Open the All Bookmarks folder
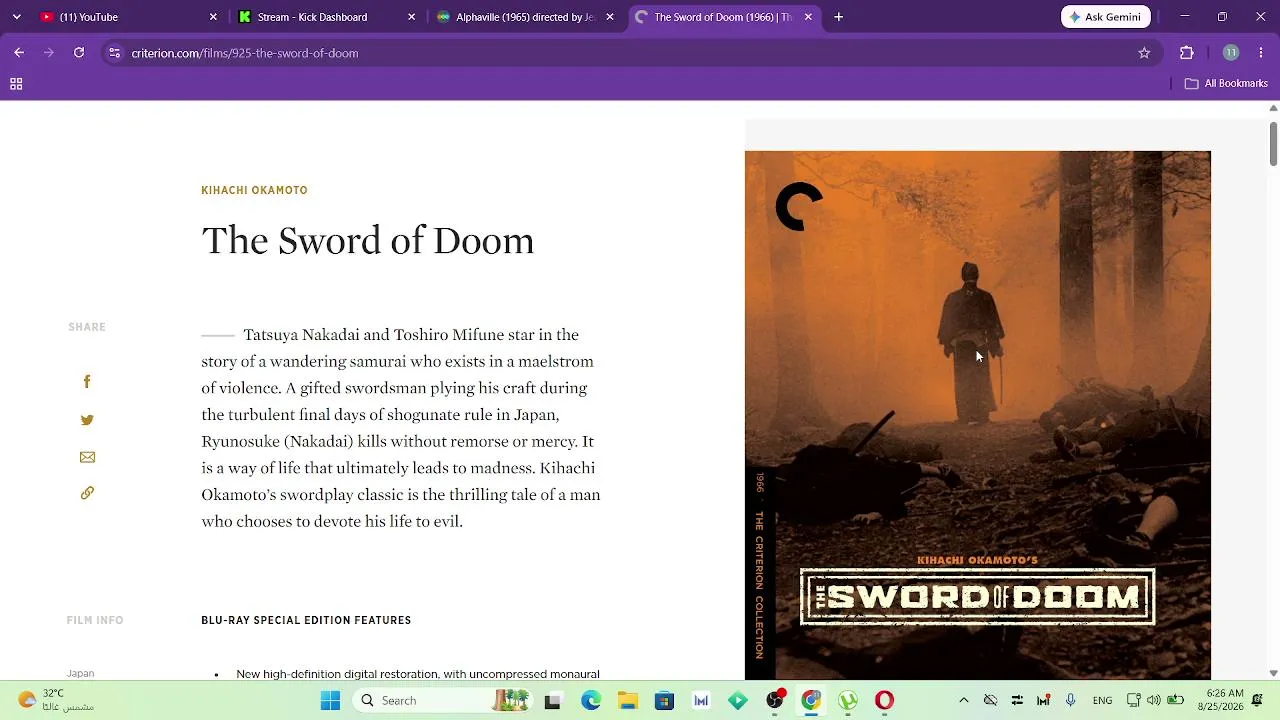Screen dimensions: 1280x720 (1226, 84)
